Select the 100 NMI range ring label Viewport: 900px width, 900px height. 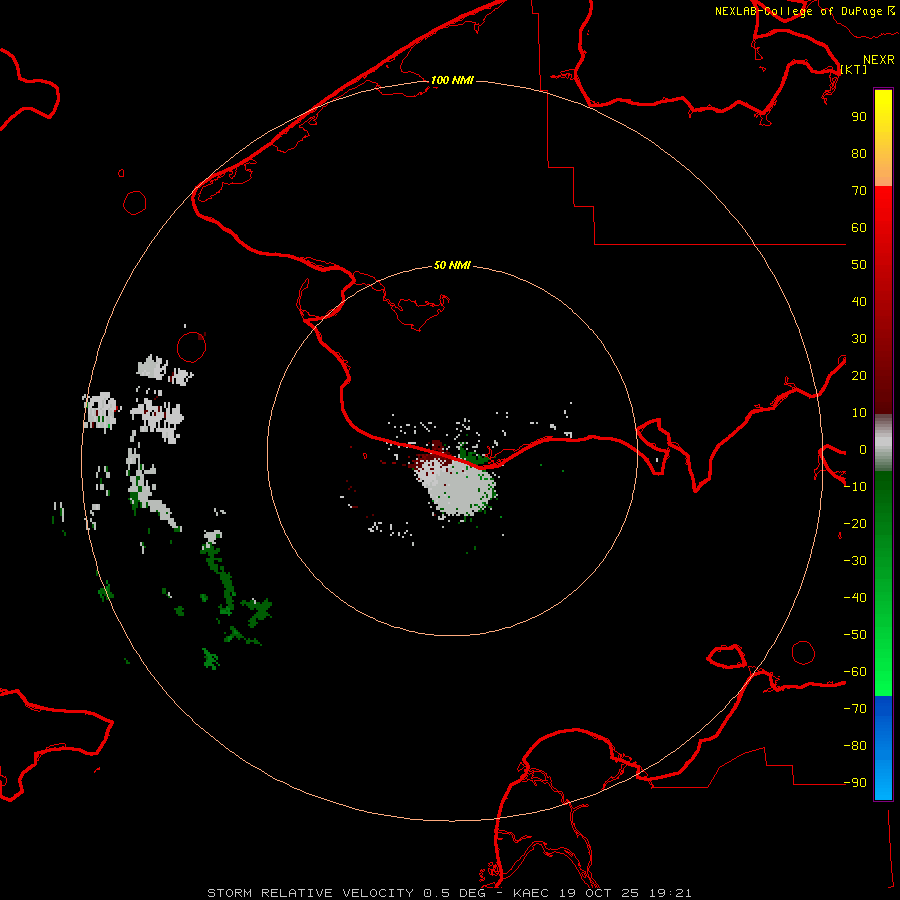(x=452, y=80)
